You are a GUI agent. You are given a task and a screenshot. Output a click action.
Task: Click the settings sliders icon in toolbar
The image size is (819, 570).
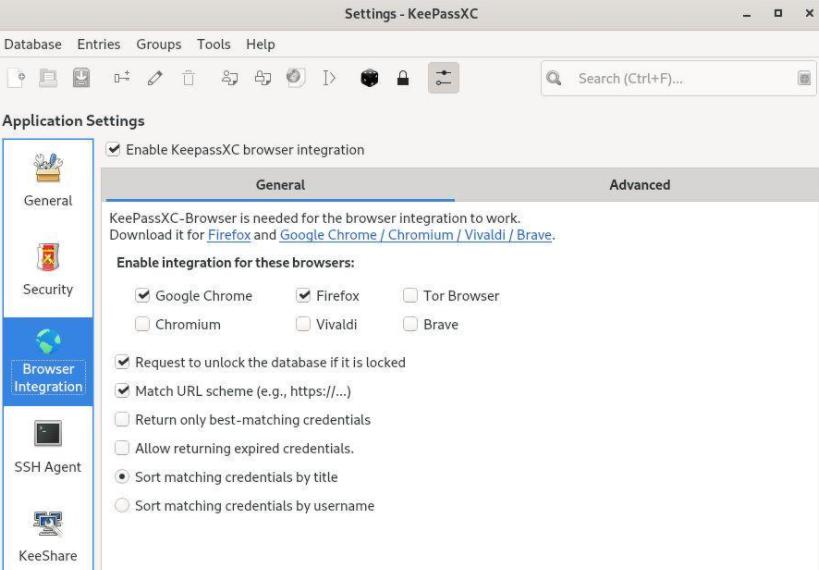click(x=443, y=78)
